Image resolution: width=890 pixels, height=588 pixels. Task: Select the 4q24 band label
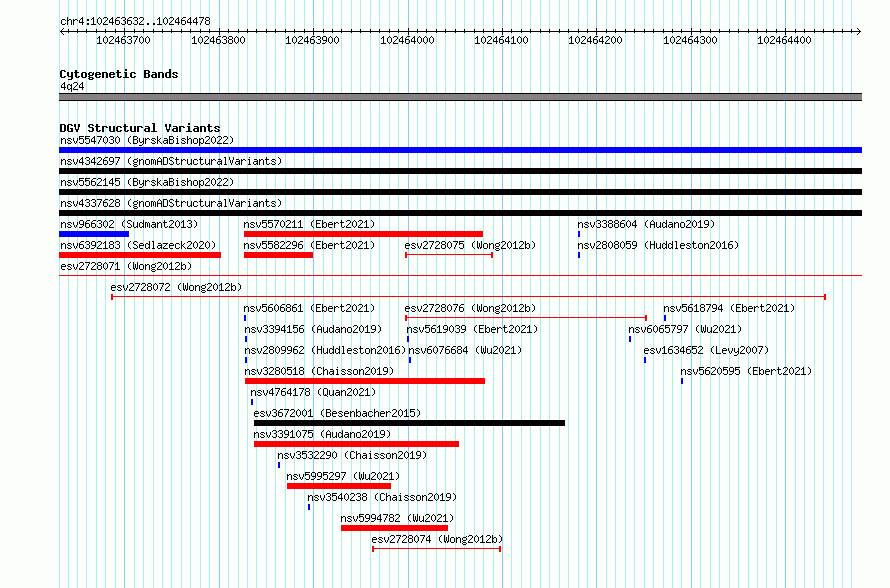pyautogui.click(x=72, y=86)
